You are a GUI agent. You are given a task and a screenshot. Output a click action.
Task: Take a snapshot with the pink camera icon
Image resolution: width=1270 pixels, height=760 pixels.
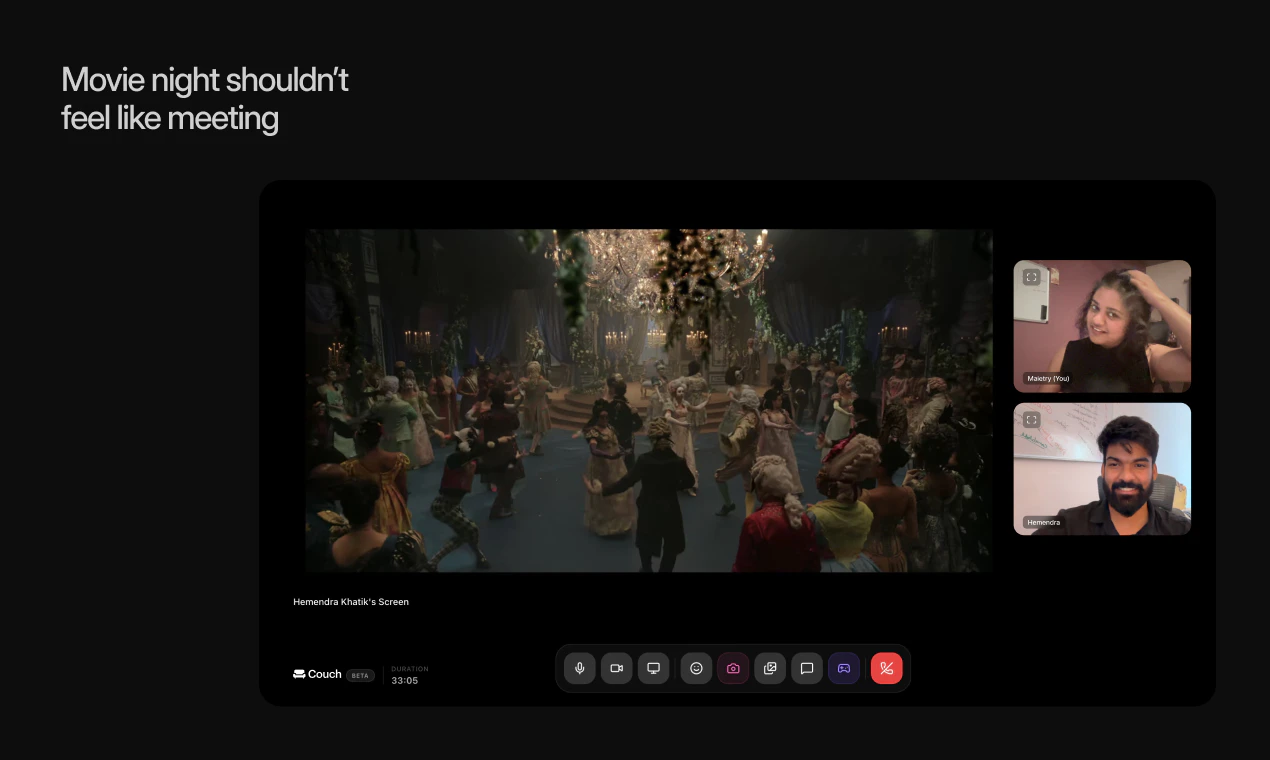tap(733, 668)
